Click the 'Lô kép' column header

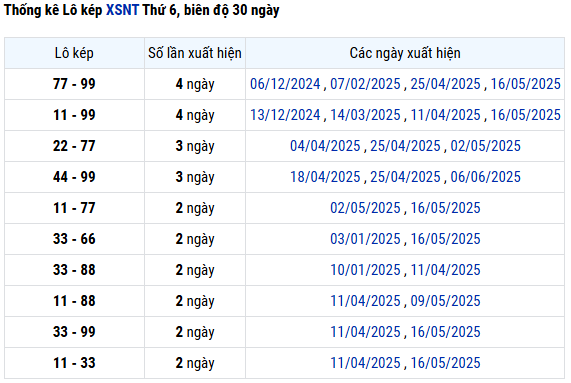(74, 53)
